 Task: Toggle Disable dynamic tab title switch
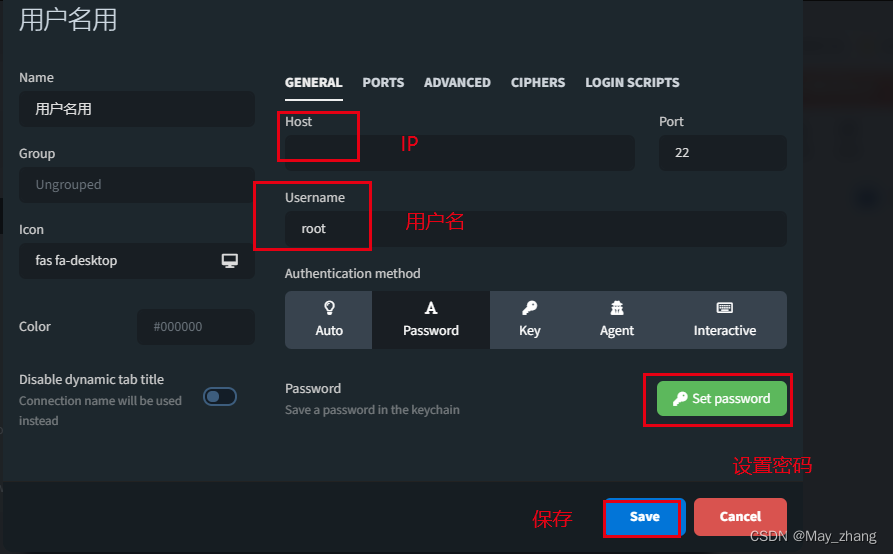coord(220,396)
